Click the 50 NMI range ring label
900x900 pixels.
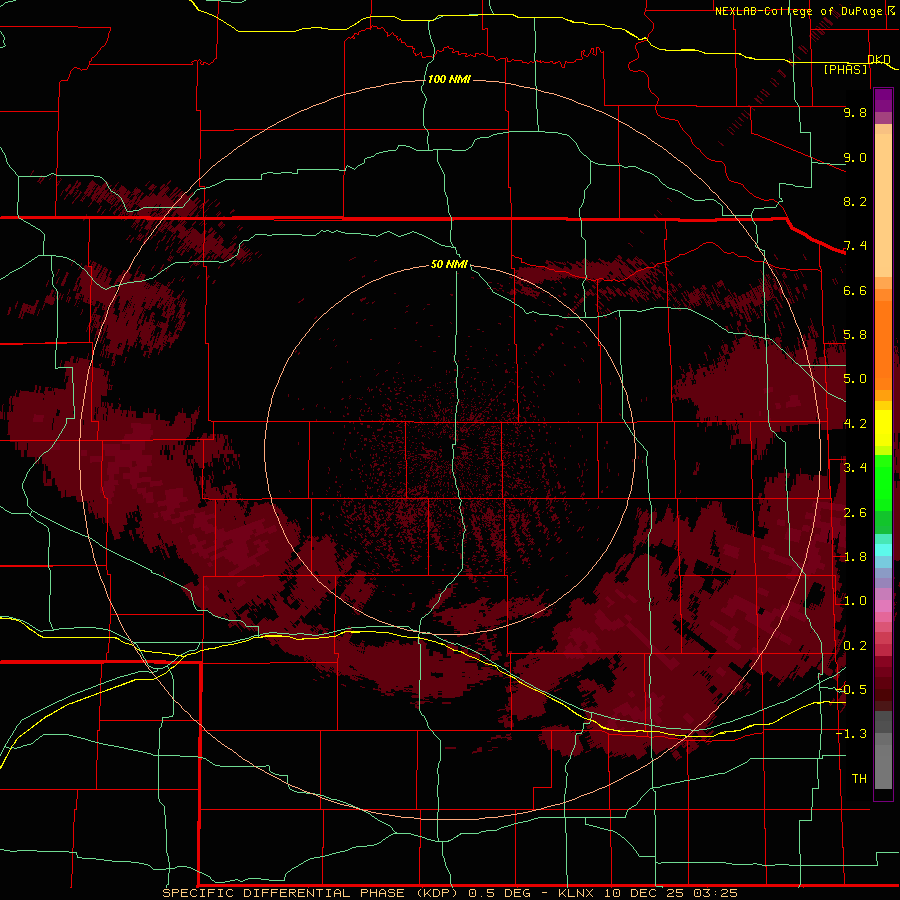pyautogui.click(x=449, y=264)
